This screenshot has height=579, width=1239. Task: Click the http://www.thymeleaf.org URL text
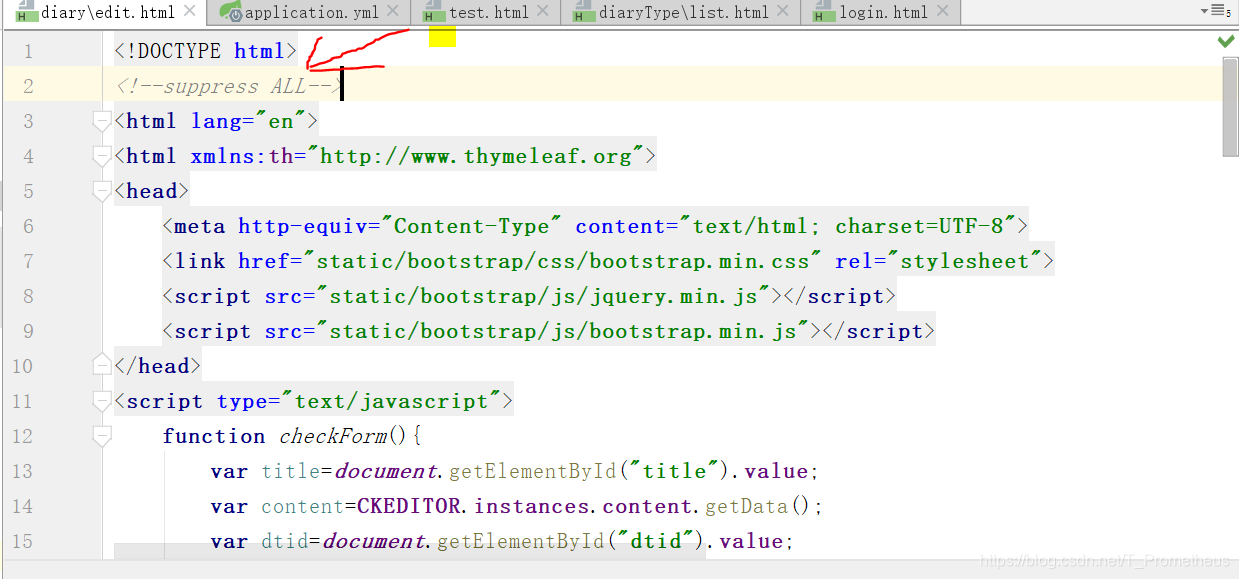pos(476,156)
